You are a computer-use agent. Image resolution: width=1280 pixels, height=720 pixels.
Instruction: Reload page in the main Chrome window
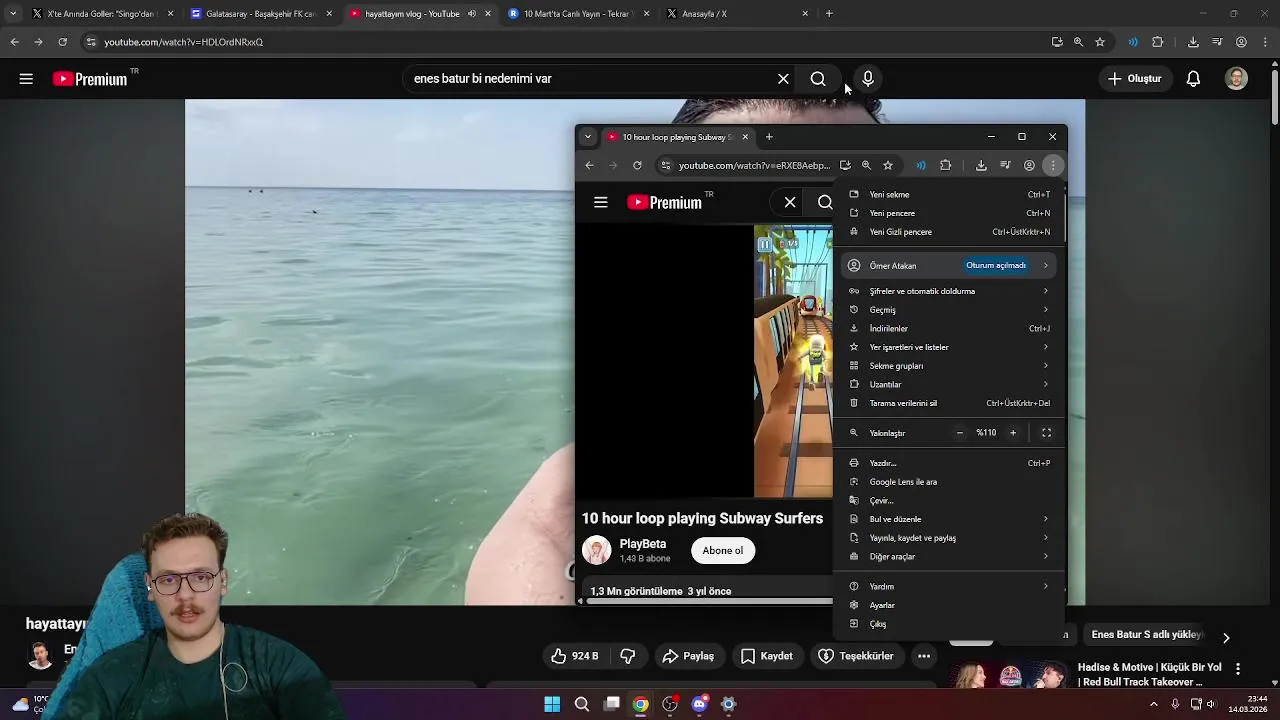[62, 42]
